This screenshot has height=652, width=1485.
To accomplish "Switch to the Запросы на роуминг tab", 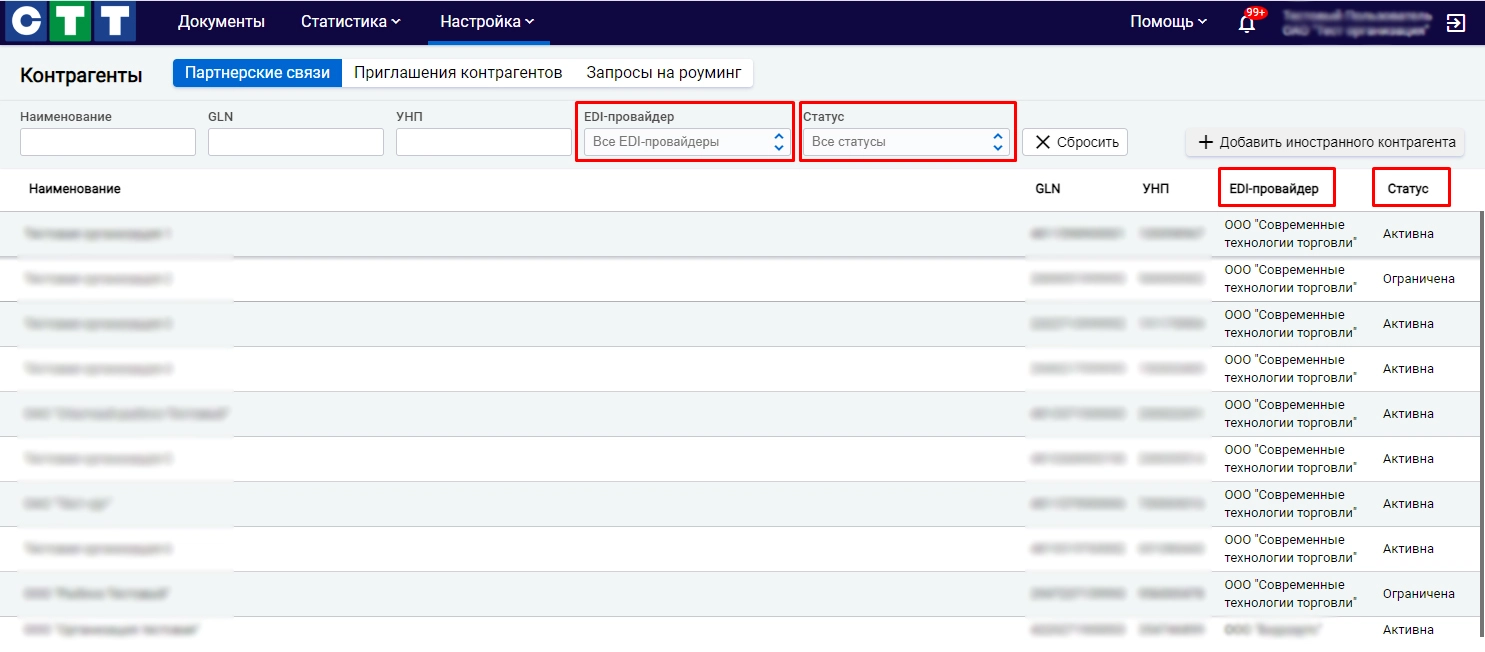I will click(664, 73).
